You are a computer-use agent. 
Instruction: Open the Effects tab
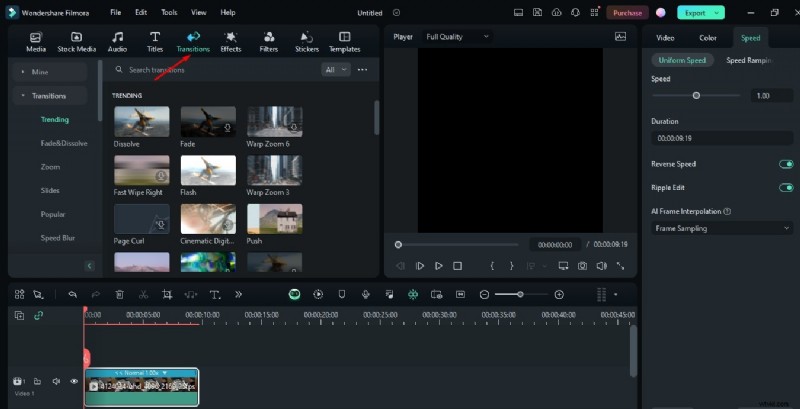click(231, 42)
